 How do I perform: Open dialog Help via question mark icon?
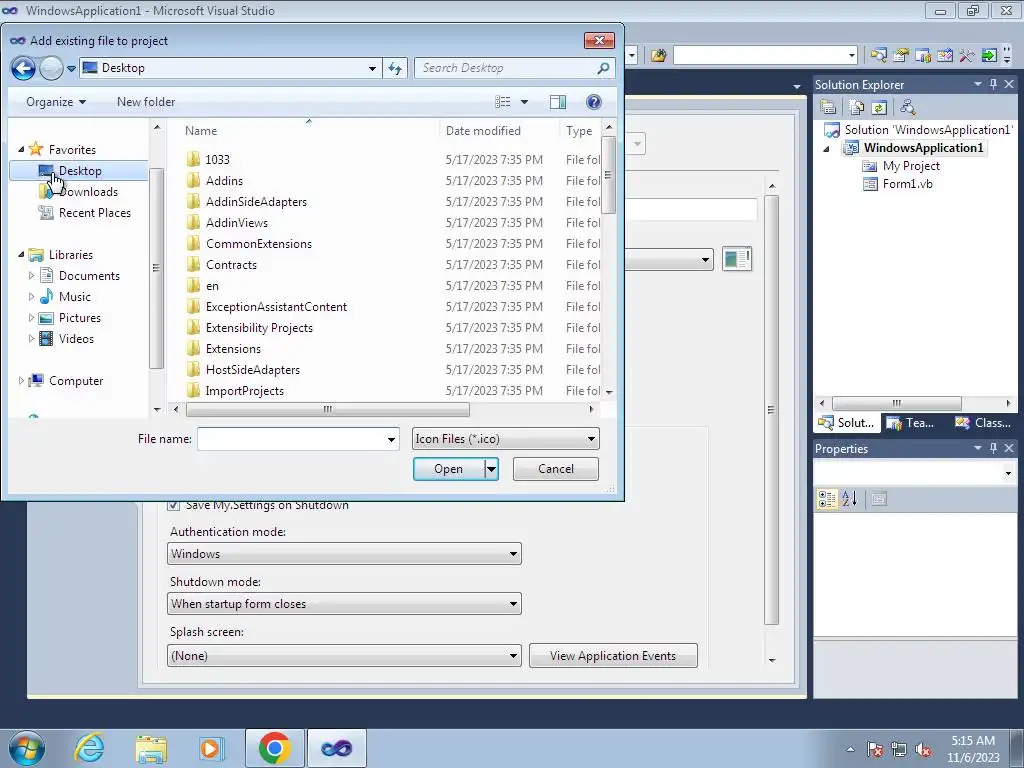(x=594, y=102)
